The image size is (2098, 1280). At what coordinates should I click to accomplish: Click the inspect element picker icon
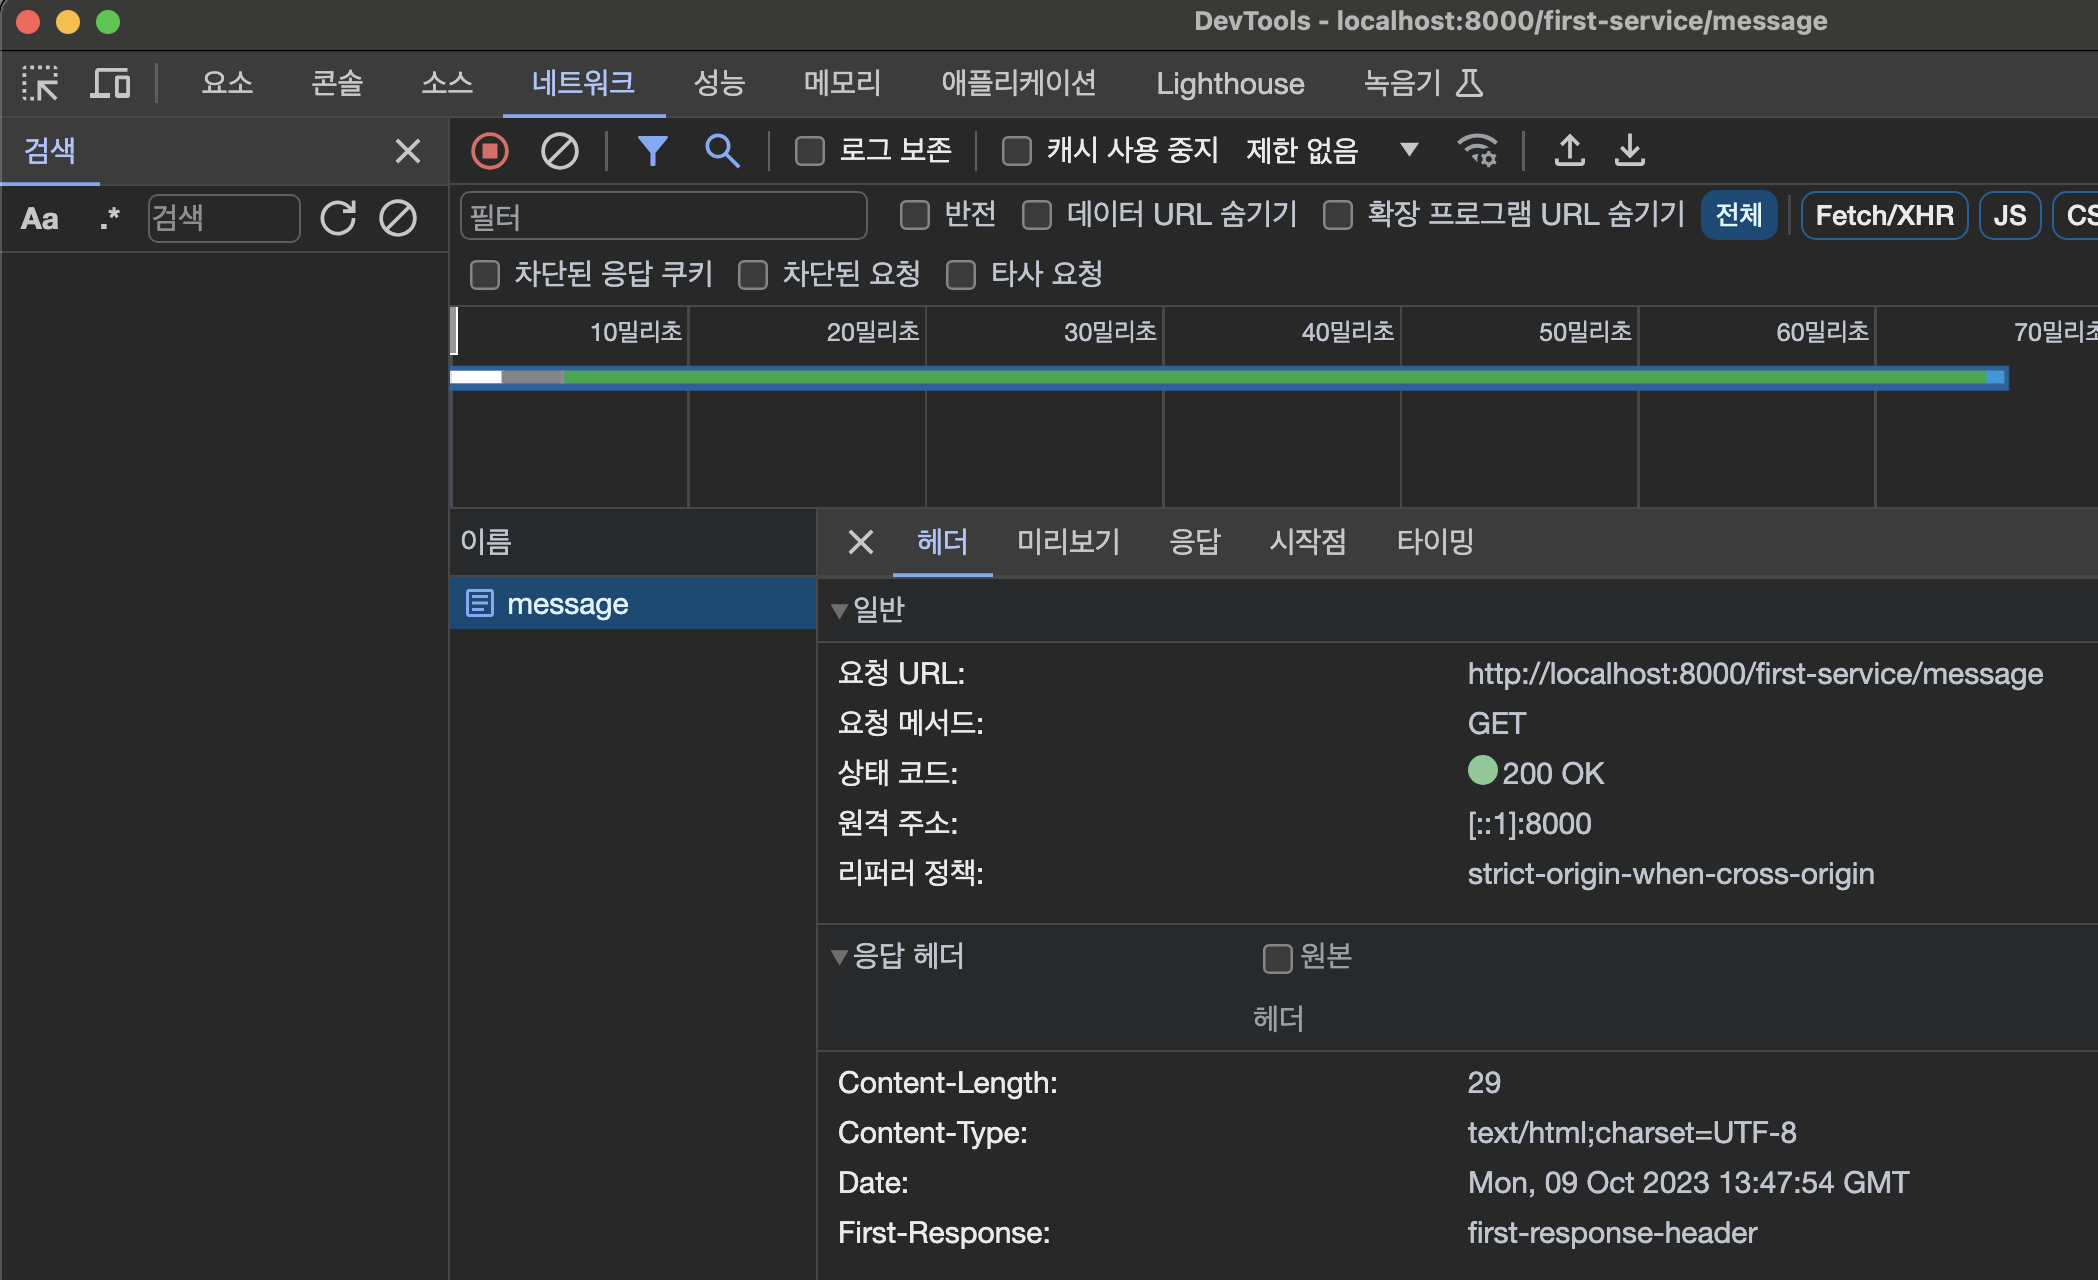pyautogui.click(x=40, y=83)
